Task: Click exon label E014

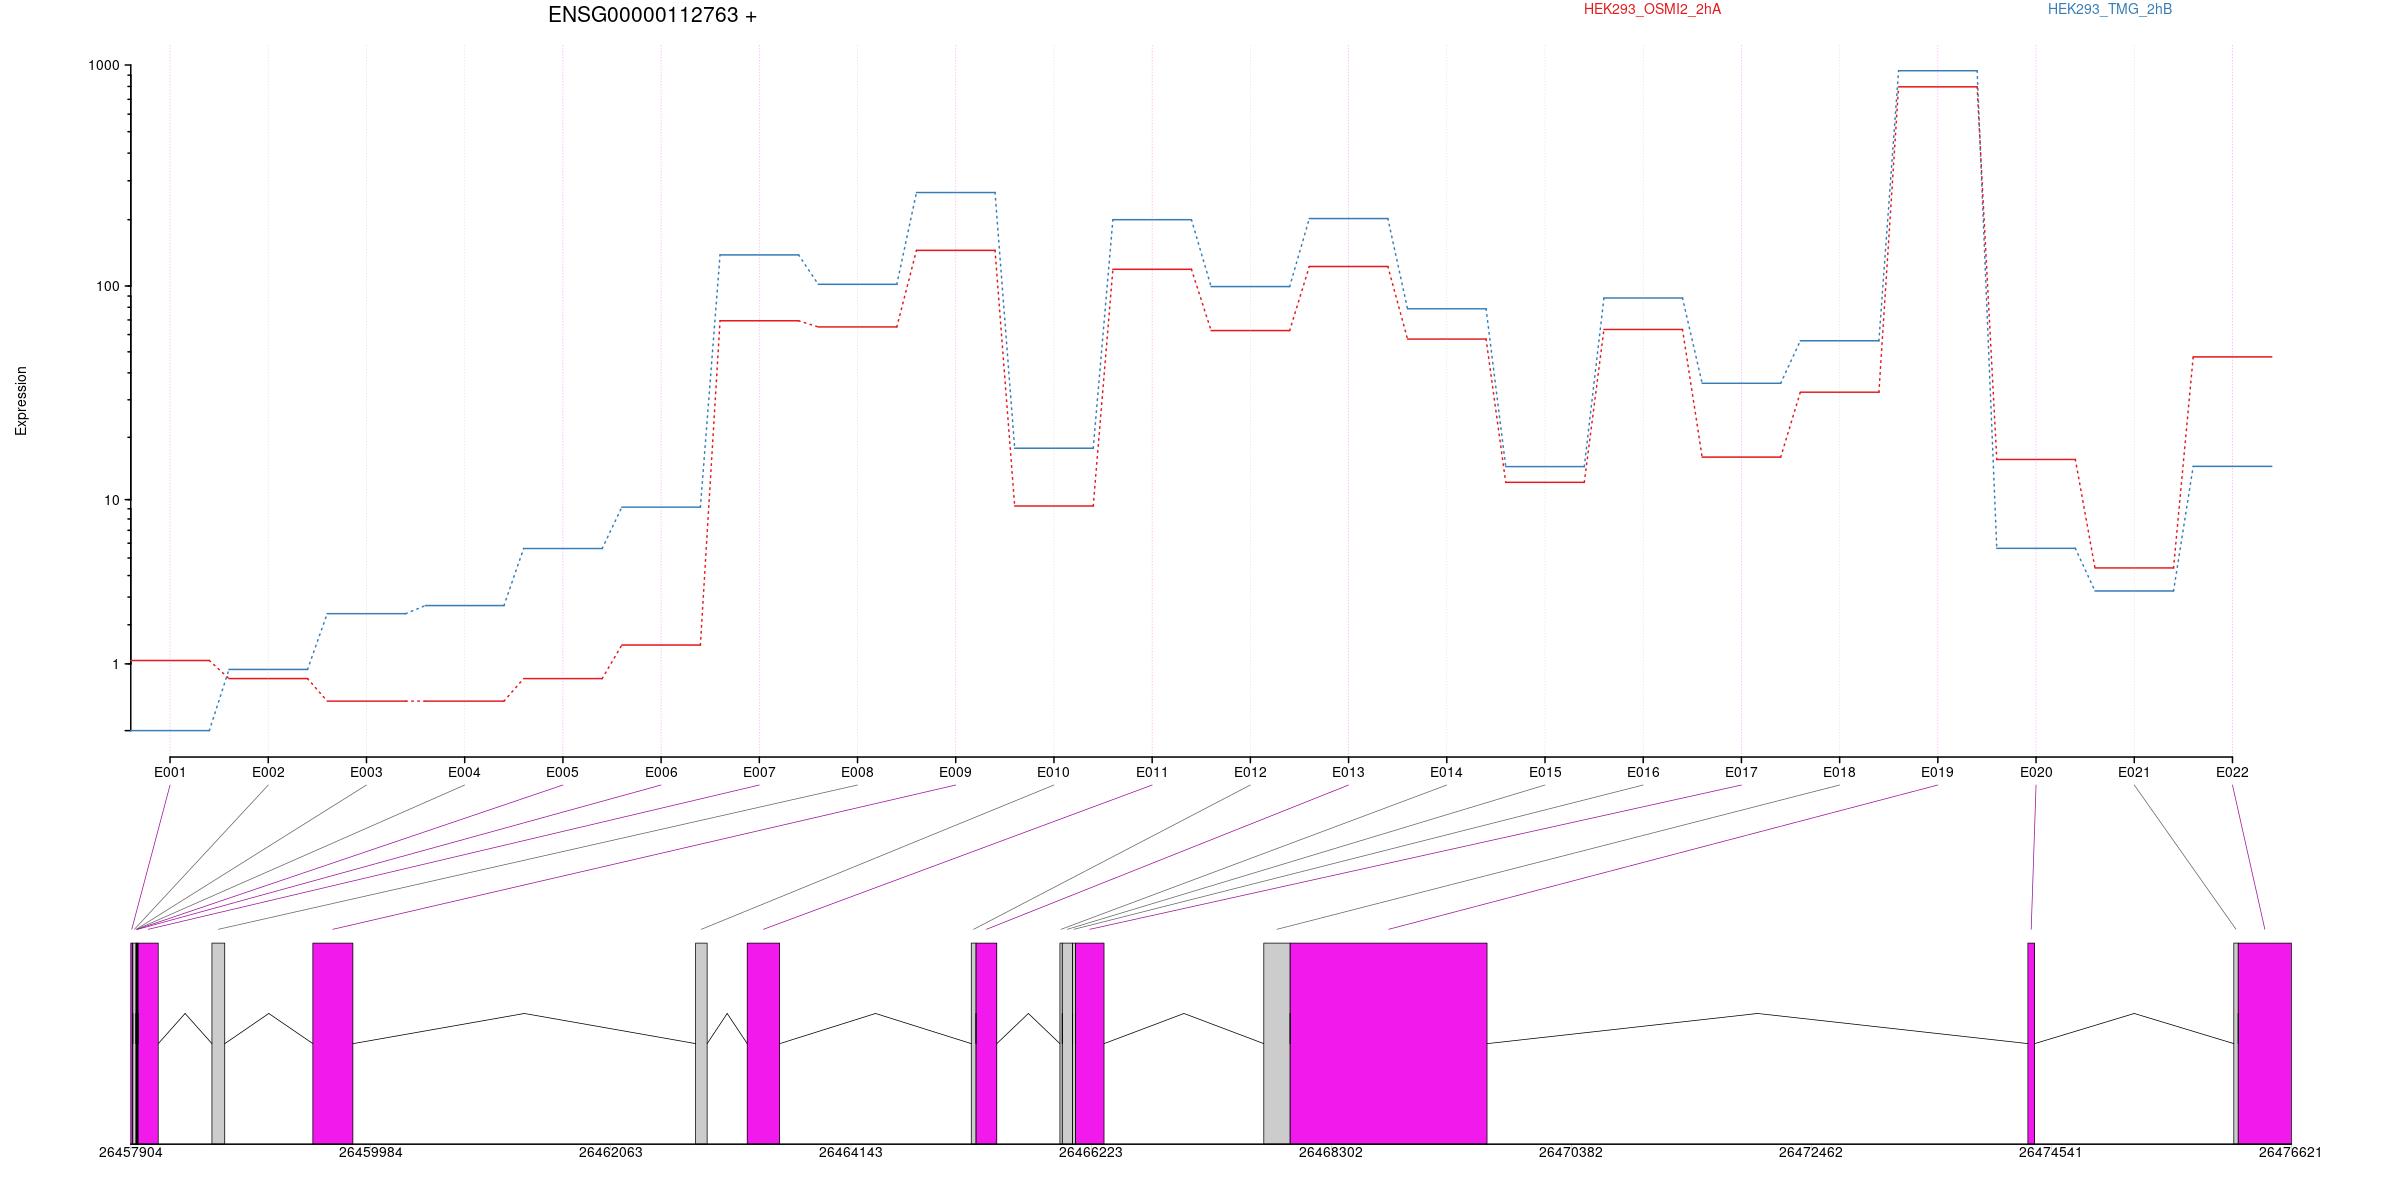Action: [1446, 772]
